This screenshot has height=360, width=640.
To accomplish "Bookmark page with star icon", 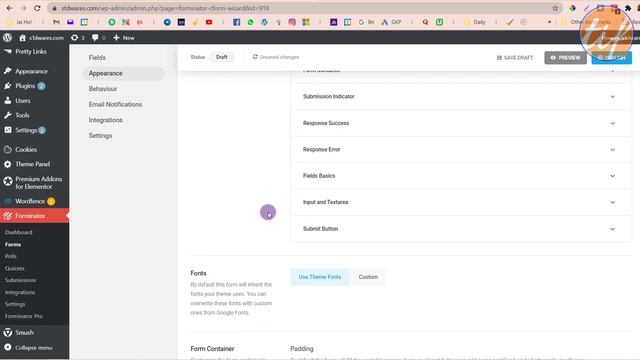I will tap(555, 8).
